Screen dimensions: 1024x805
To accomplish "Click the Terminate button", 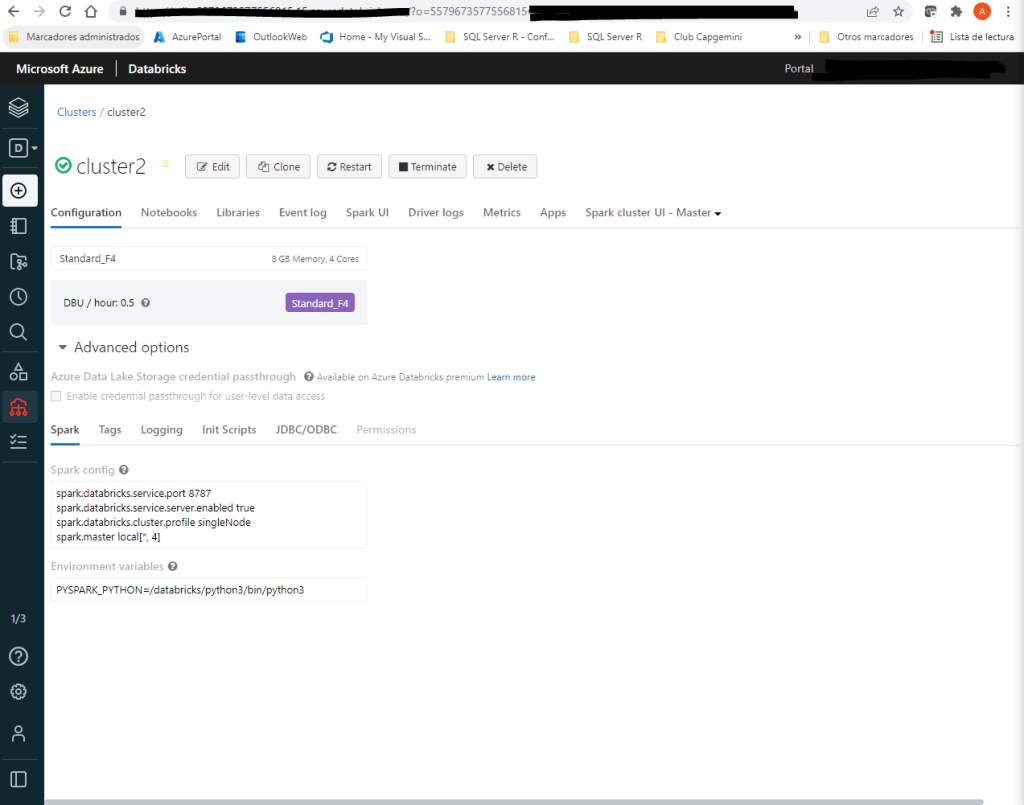I will pos(427,167).
